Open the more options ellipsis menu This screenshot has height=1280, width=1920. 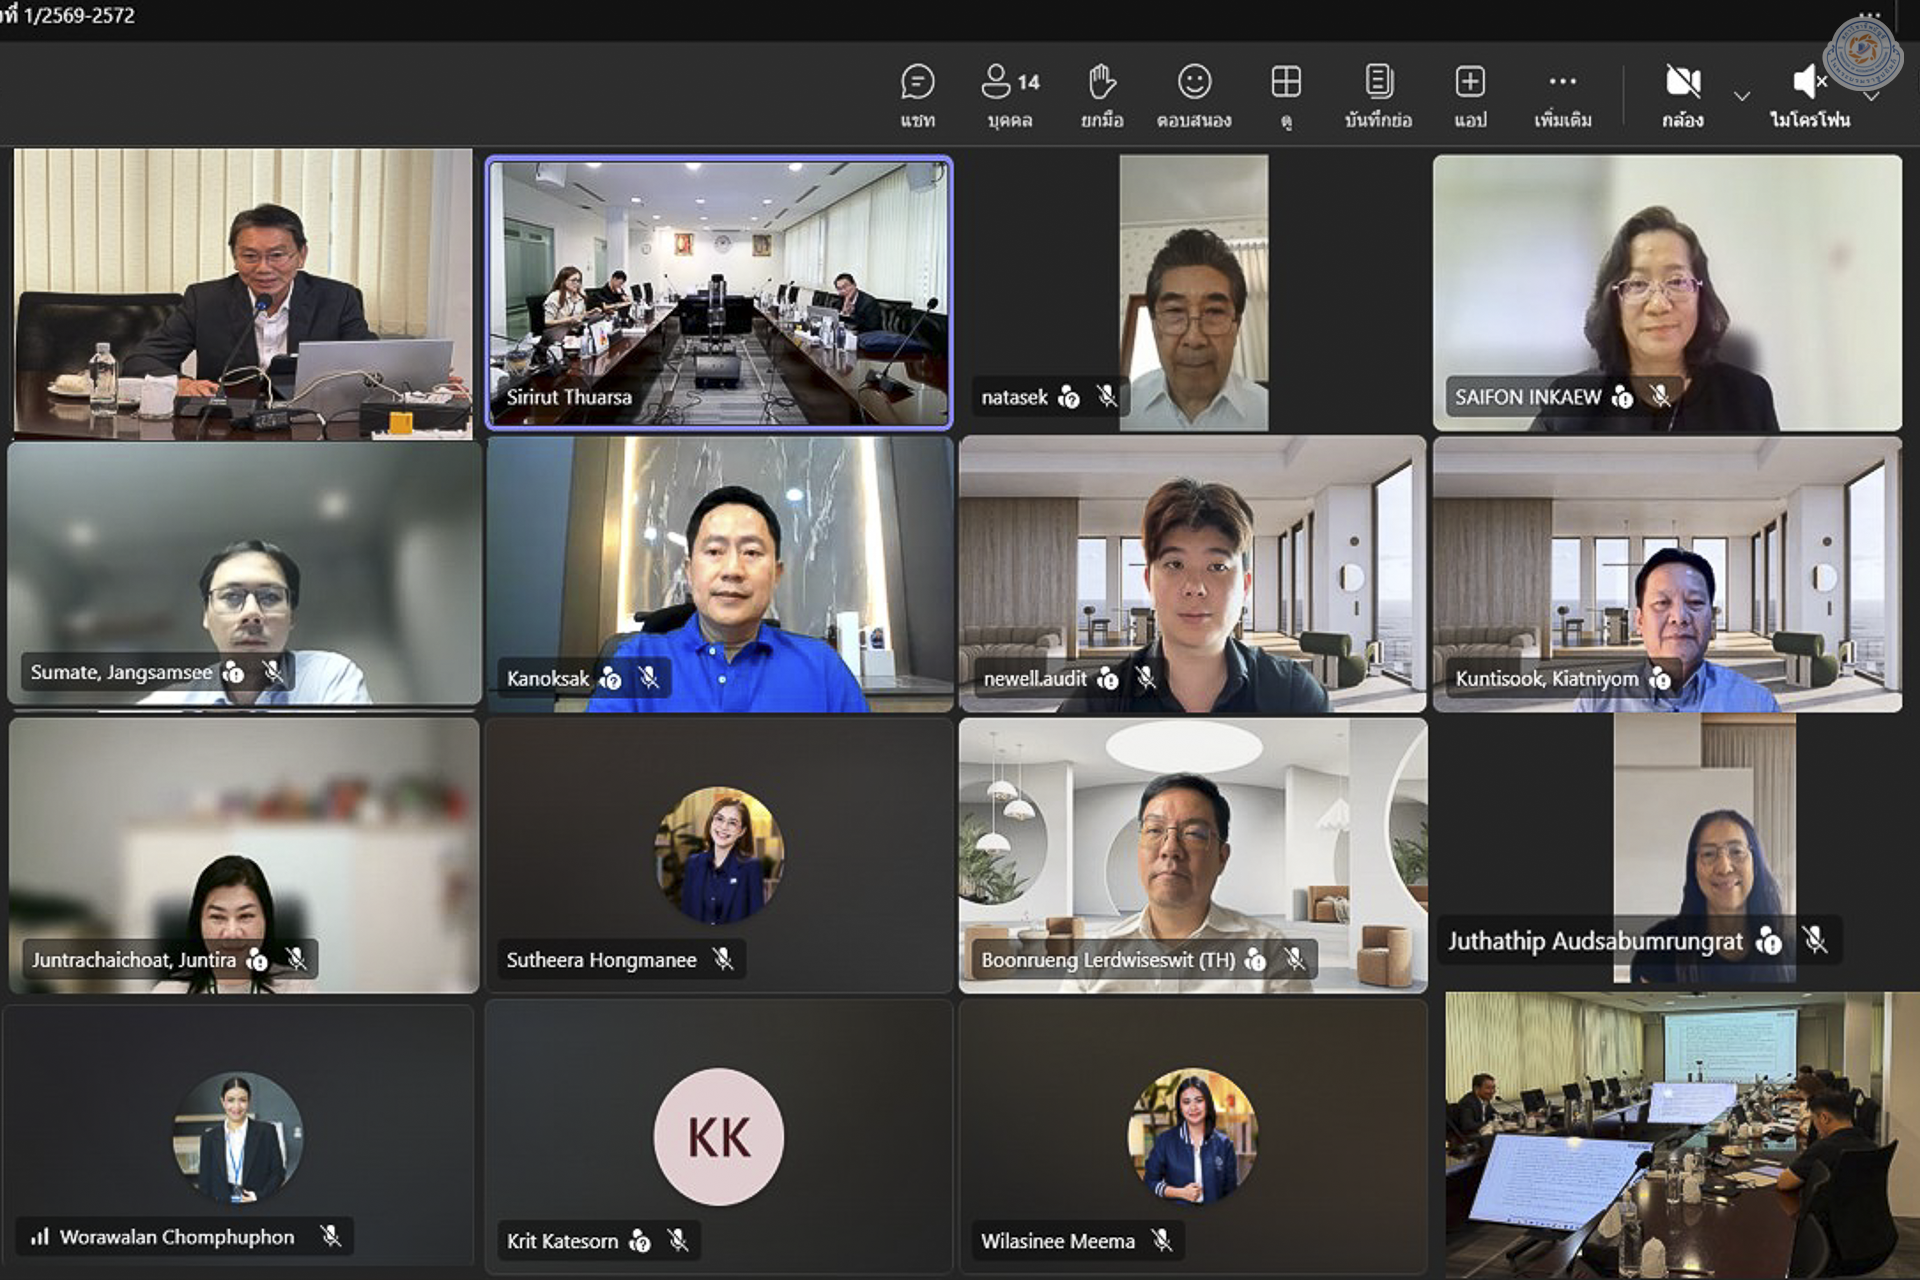pos(1562,82)
